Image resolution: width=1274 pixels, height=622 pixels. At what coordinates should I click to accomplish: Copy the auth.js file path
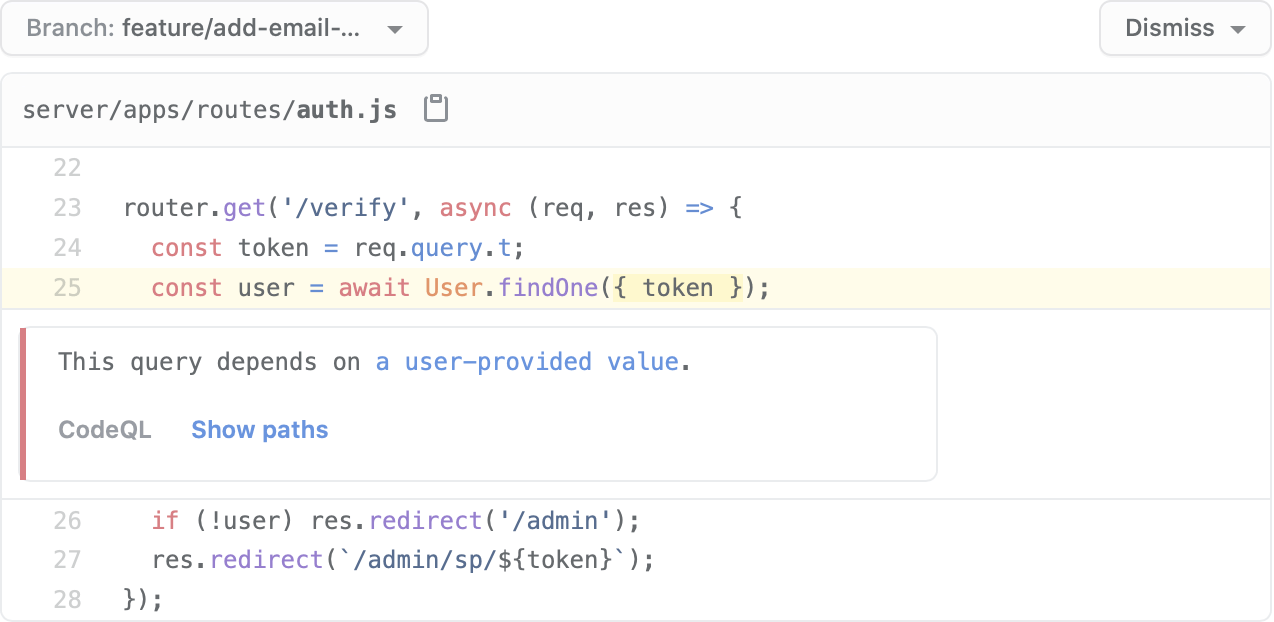coord(435,109)
